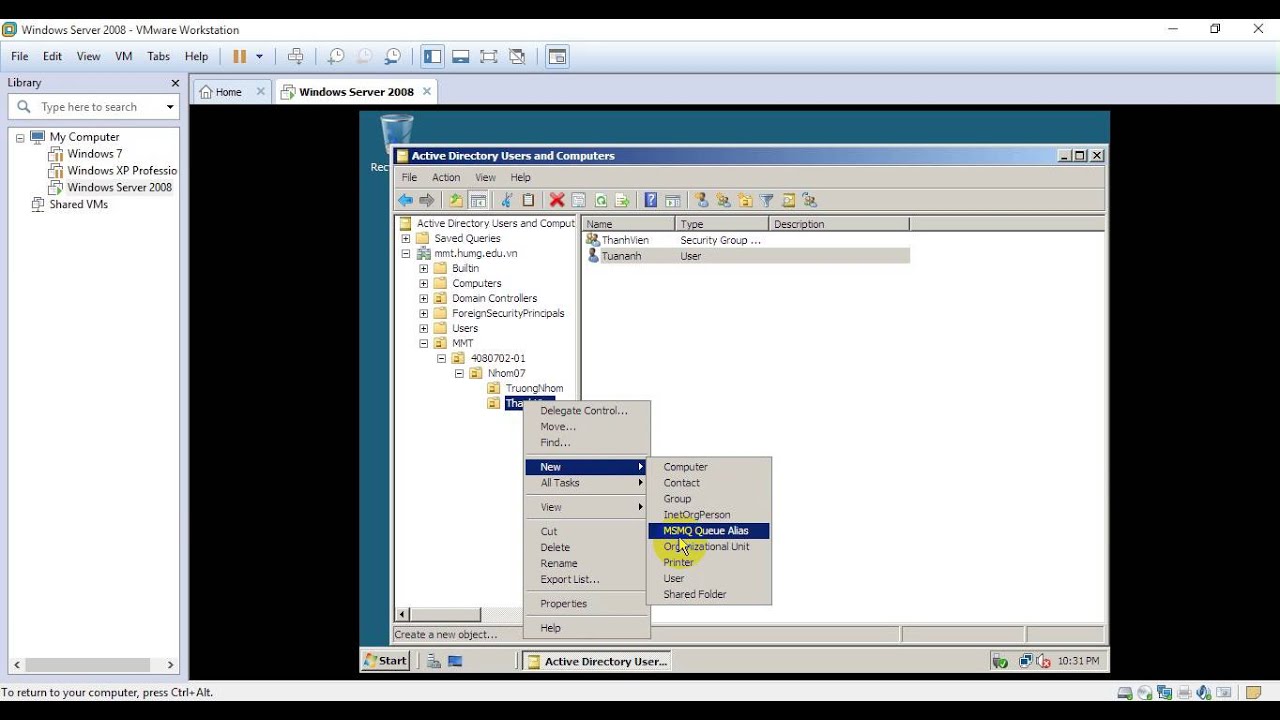Screen dimensions: 1280x720
Task: Expand the Builtin container
Action: [423, 269]
